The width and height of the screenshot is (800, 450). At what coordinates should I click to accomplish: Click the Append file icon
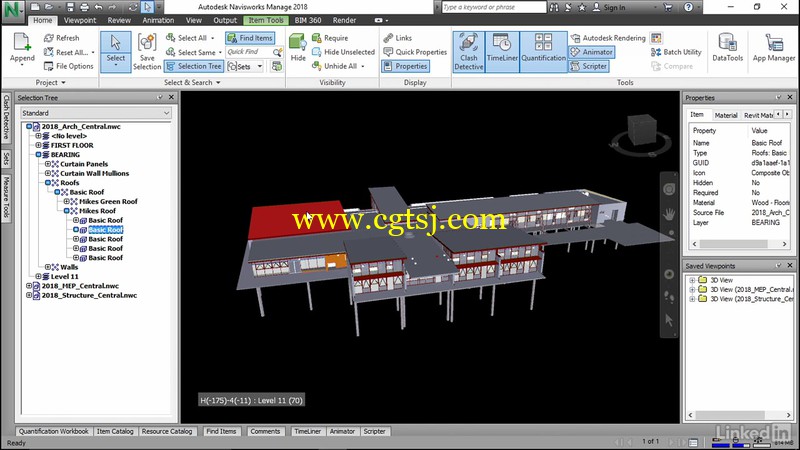pyautogui.click(x=22, y=42)
